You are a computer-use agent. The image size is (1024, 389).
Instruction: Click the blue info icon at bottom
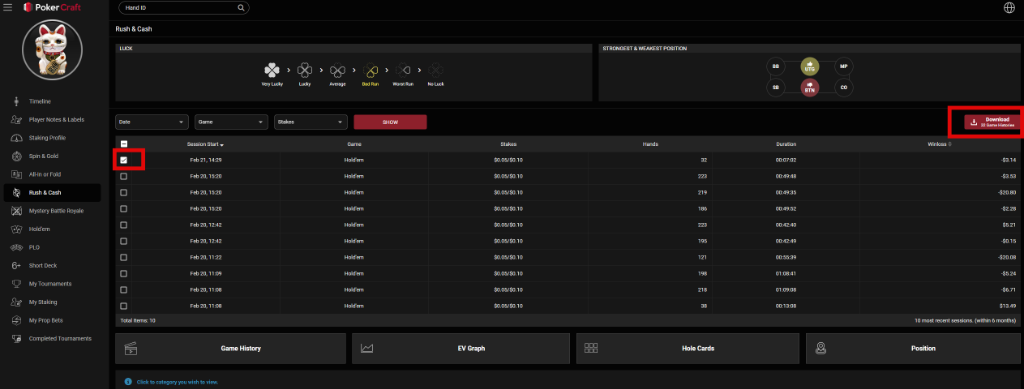[128, 381]
